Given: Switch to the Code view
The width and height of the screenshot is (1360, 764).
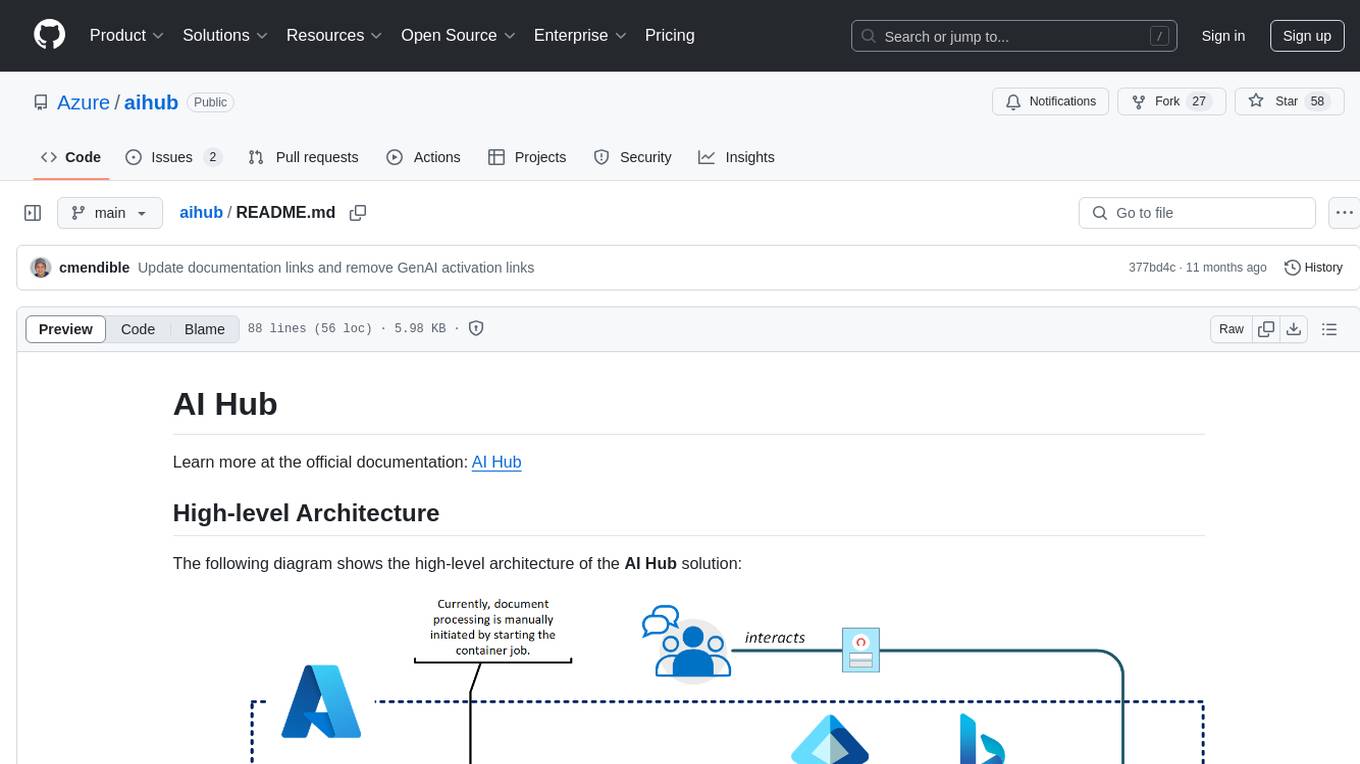Looking at the screenshot, I should click(x=138, y=329).
